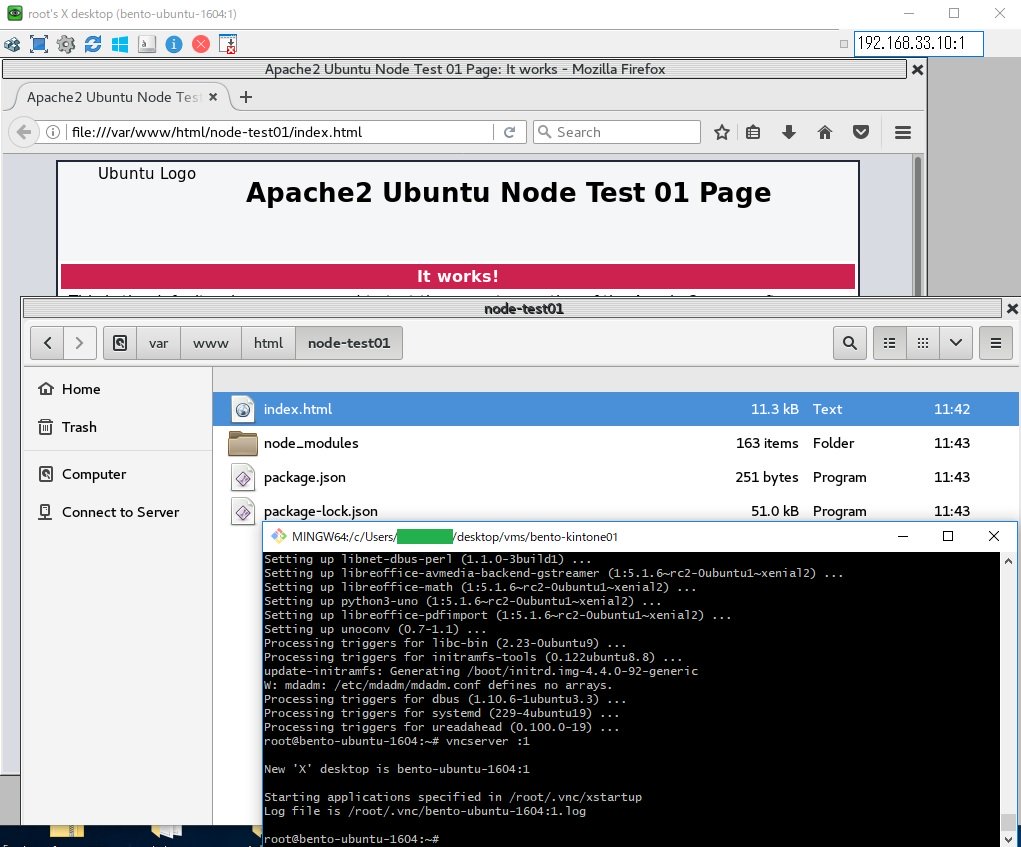Reload the Firefox page
The width and height of the screenshot is (1021, 847).
click(x=509, y=132)
